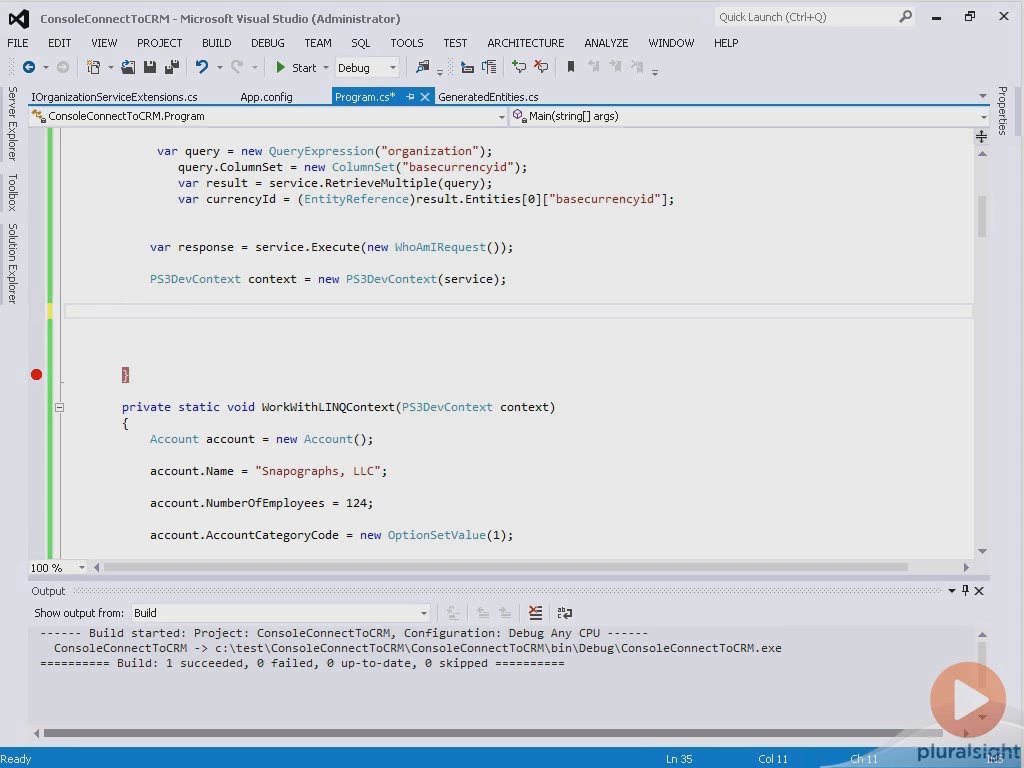Click the Navigate Backward arrow icon
1024x768 pixels.
28,67
